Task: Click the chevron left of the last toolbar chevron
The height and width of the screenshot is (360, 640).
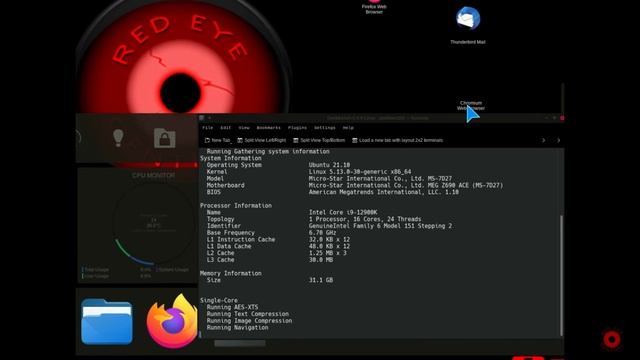Action: pyautogui.click(x=543, y=140)
